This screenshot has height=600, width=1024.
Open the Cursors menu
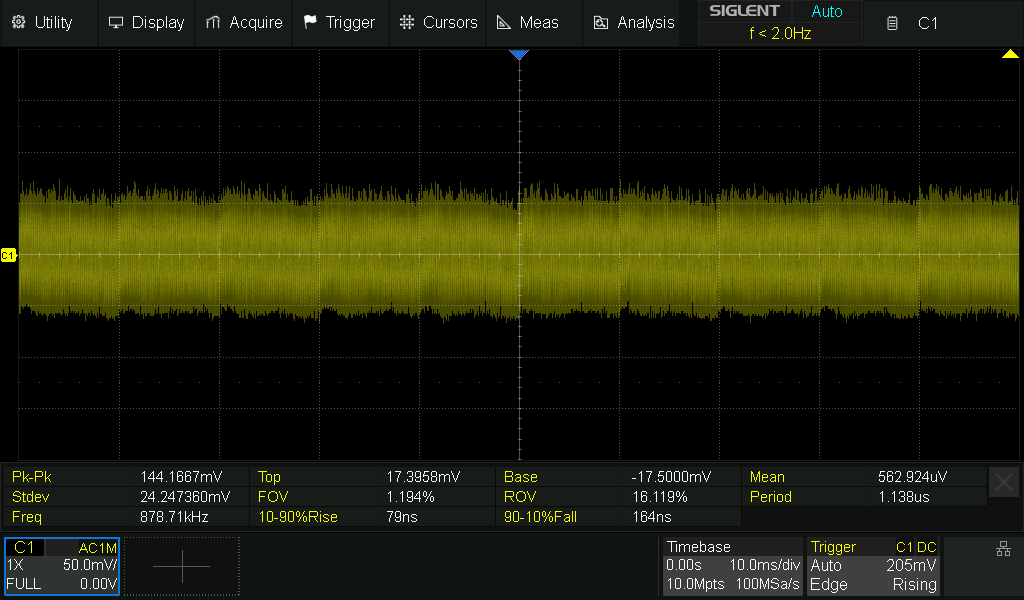coord(438,22)
